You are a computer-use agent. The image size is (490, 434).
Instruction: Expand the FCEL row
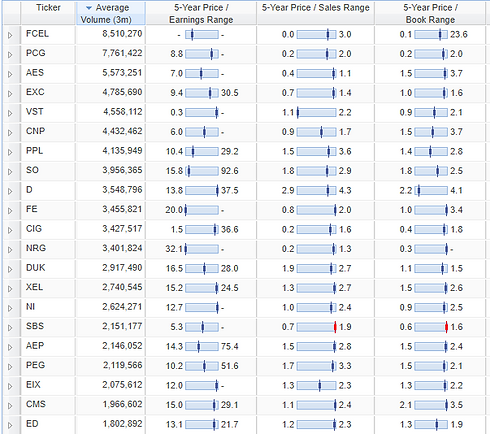click(10, 35)
